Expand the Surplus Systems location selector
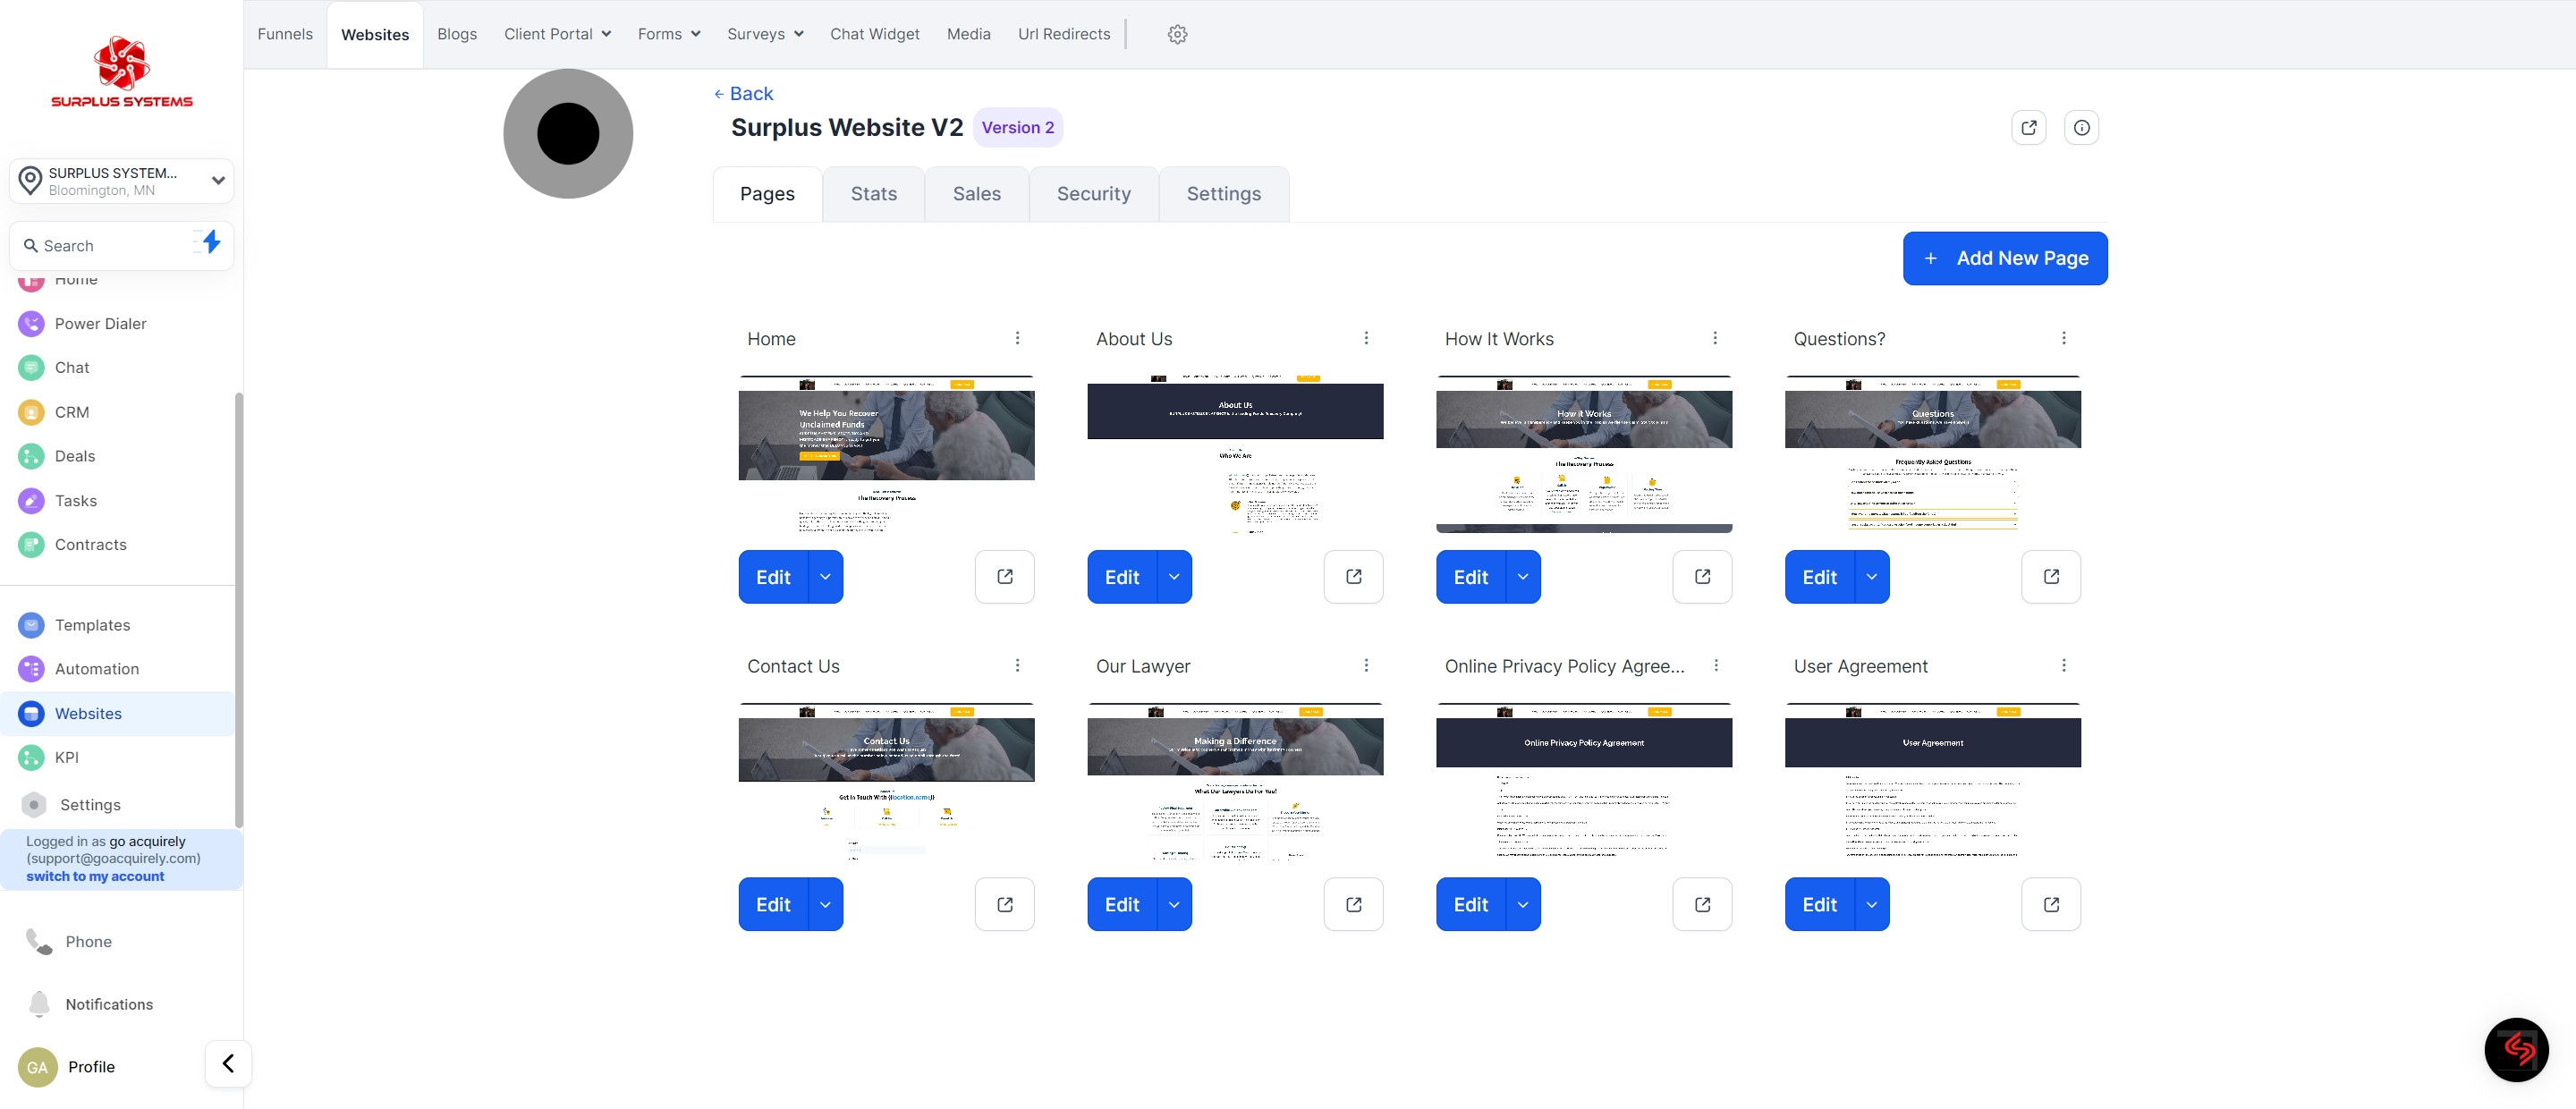 tap(217, 181)
